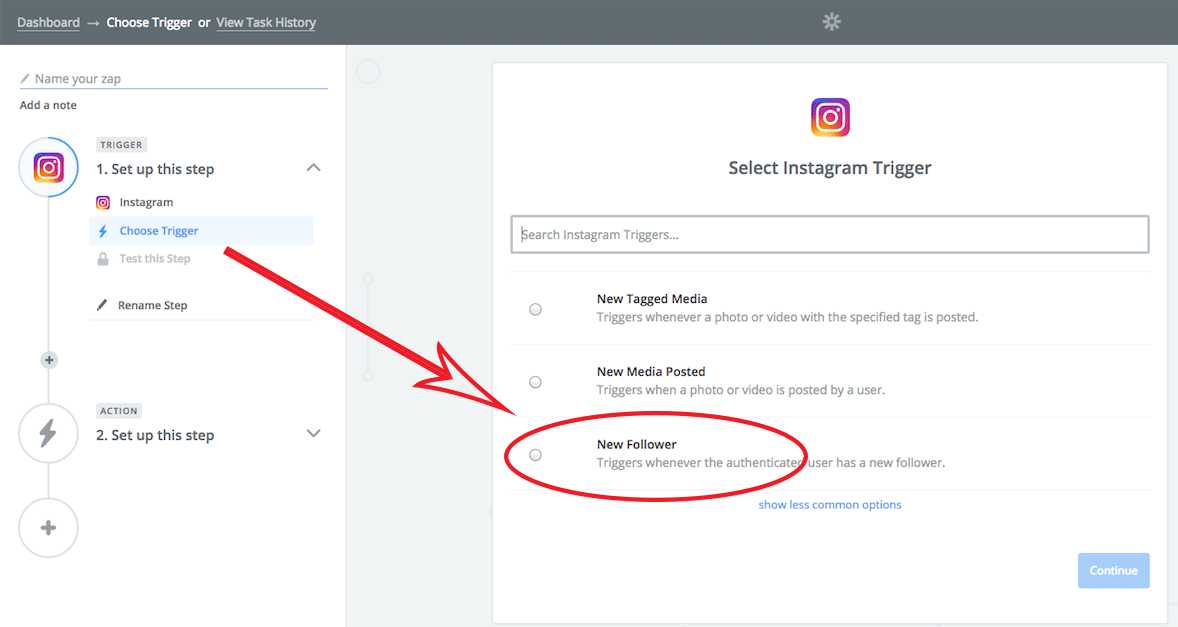Click Add a note
The height and width of the screenshot is (627, 1178).
point(48,105)
